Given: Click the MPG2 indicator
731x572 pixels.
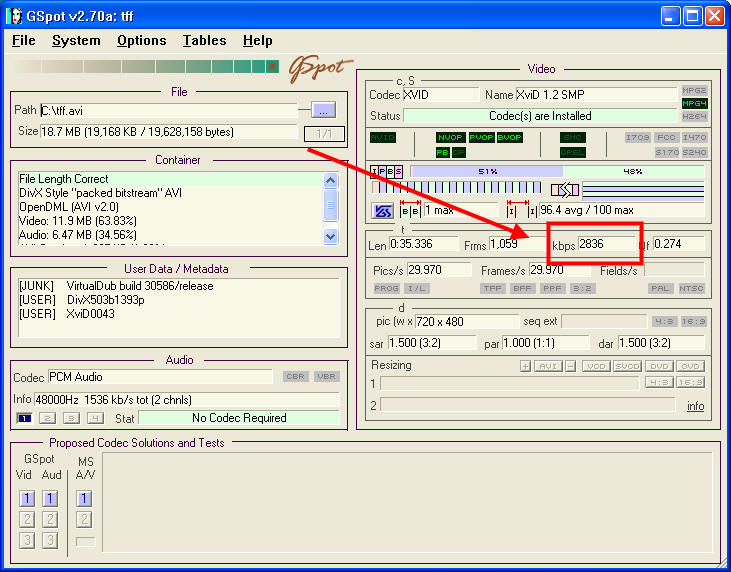Looking at the screenshot, I should (x=694, y=90).
